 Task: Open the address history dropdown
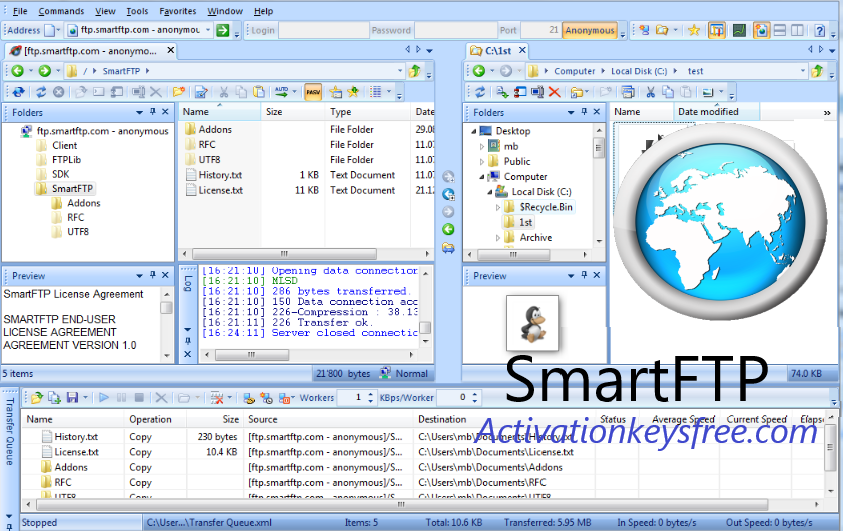(208, 30)
